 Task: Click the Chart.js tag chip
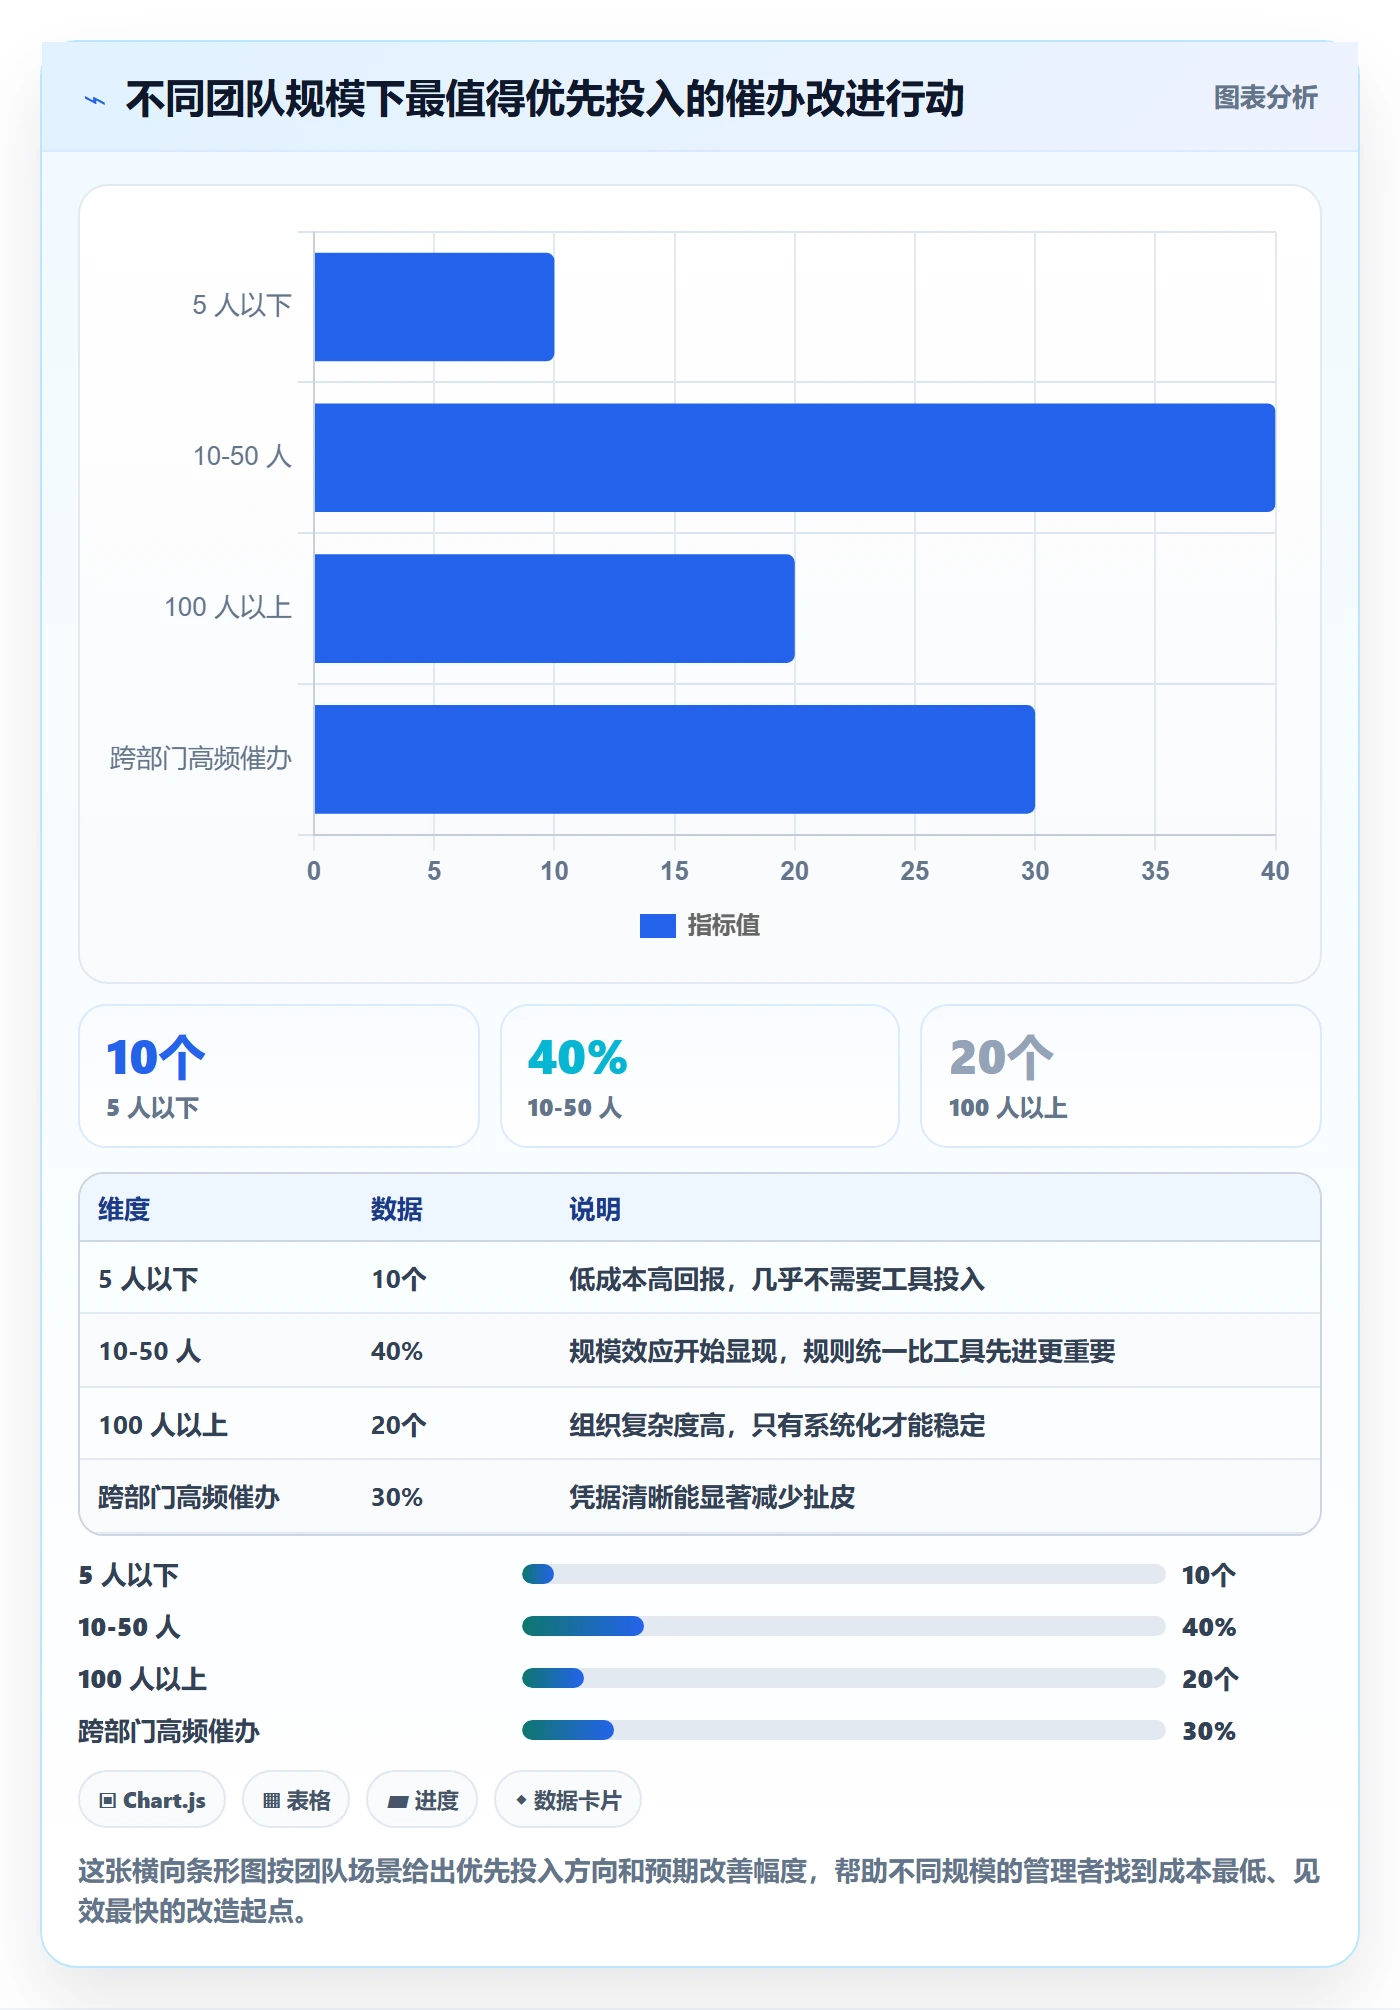(152, 1800)
